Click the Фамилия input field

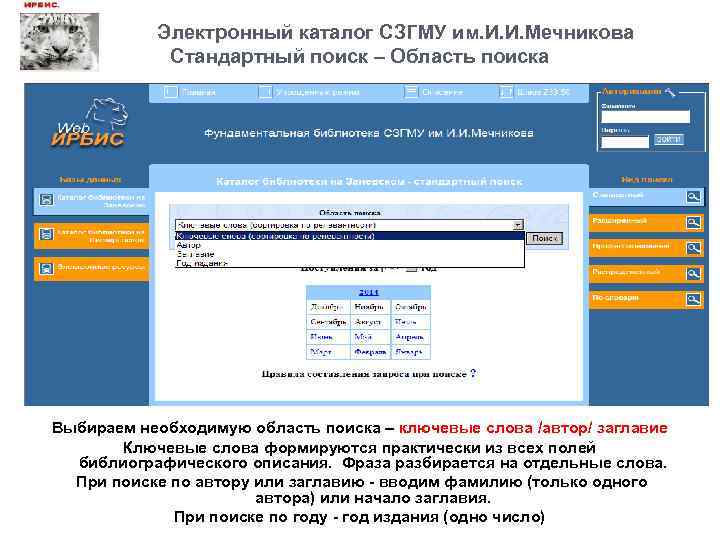tap(646, 117)
